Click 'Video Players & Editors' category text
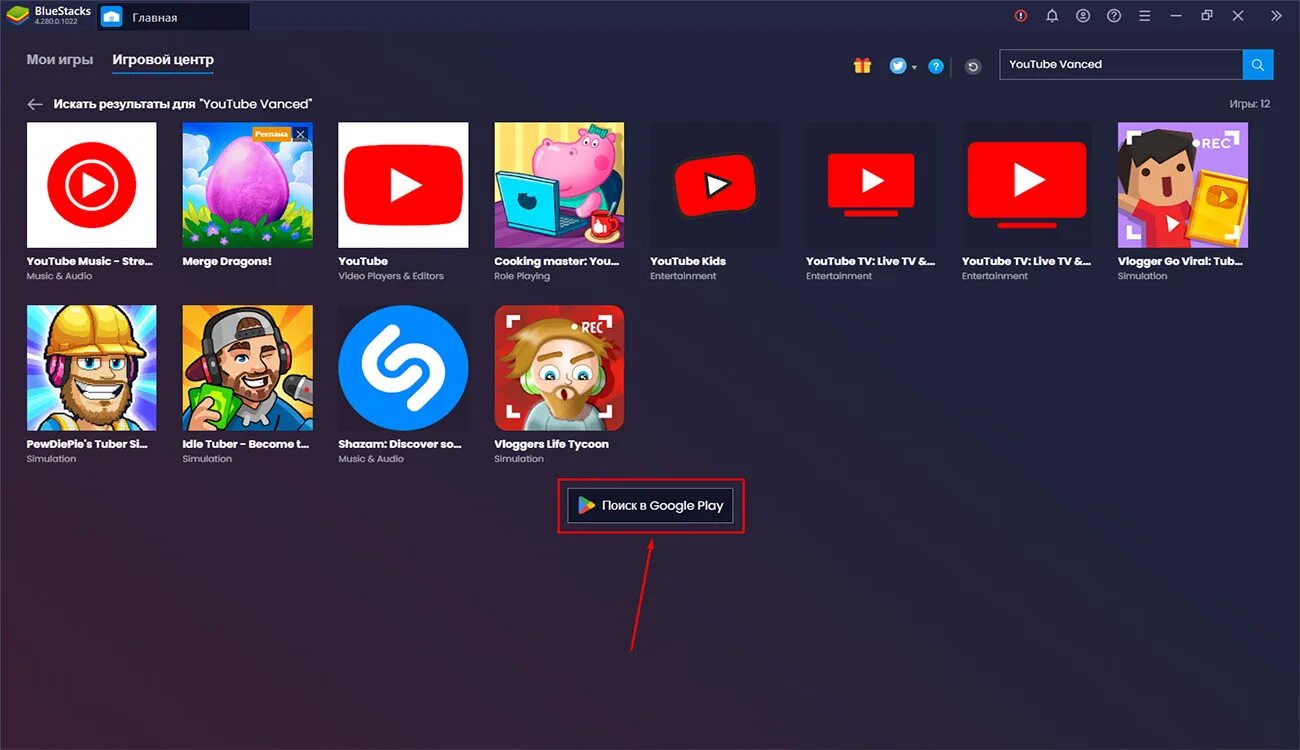This screenshot has width=1300, height=750. (x=391, y=276)
